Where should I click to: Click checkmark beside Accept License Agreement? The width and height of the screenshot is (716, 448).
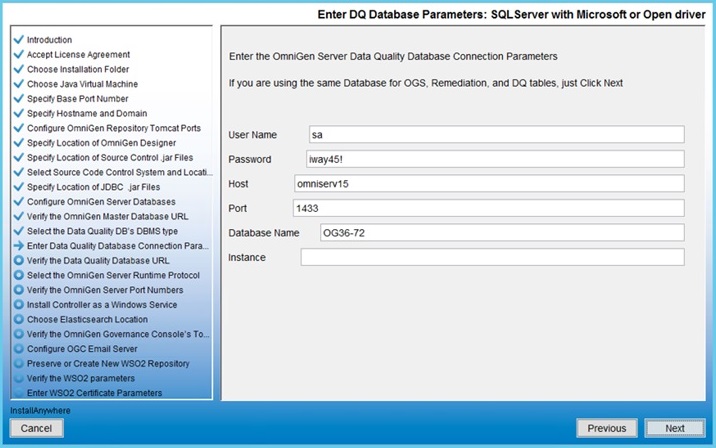(19, 54)
